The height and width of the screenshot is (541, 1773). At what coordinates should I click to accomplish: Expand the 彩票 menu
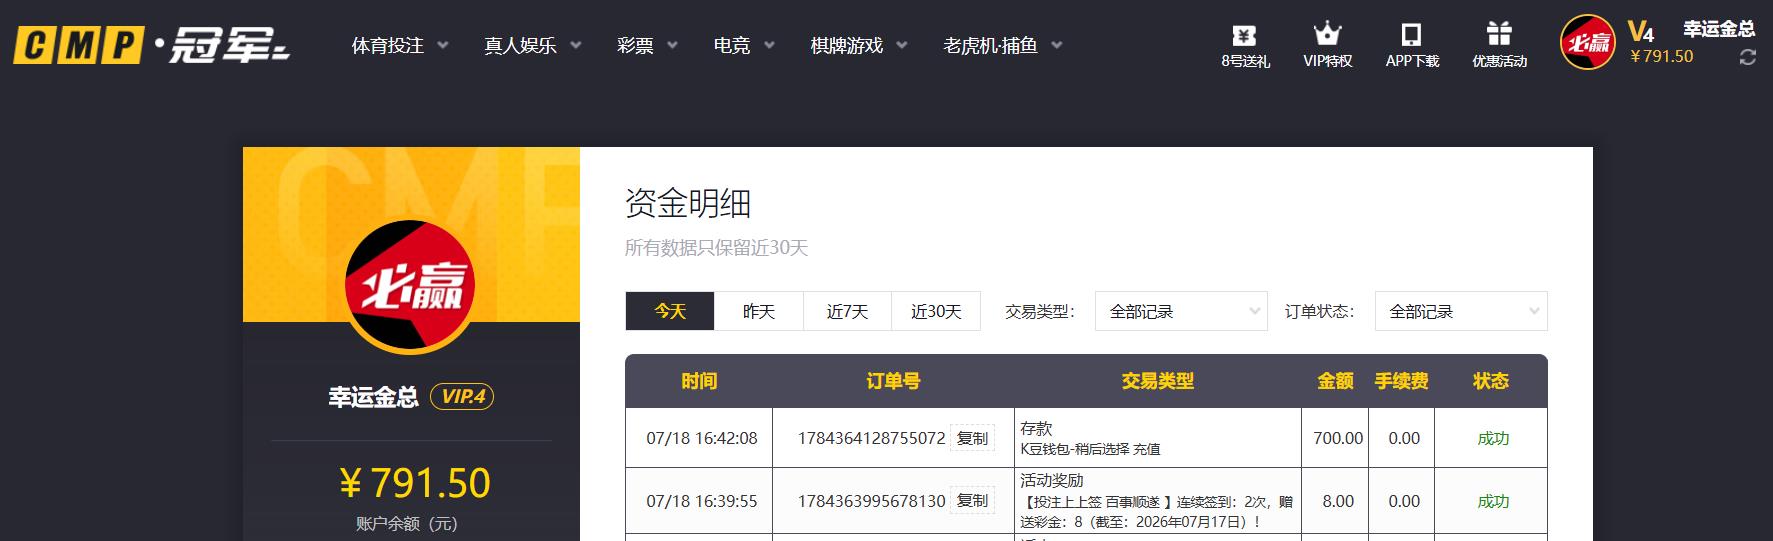(647, 45)
